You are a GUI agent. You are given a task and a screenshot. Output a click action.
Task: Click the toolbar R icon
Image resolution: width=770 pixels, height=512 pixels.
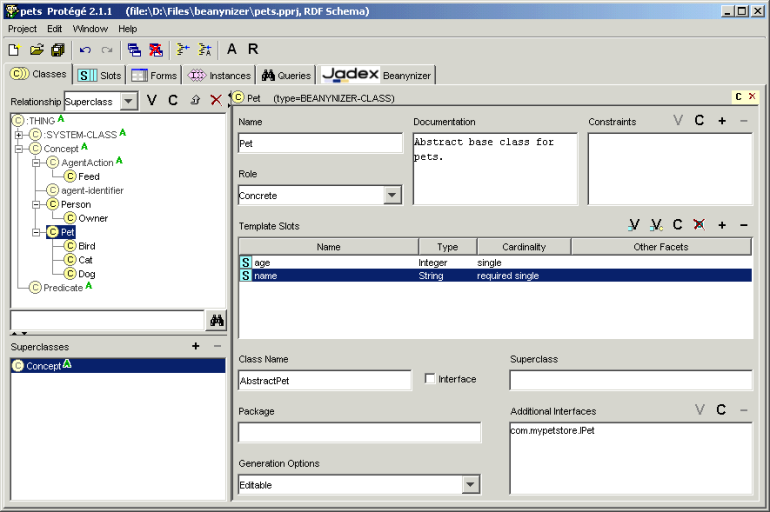(253, 49)
